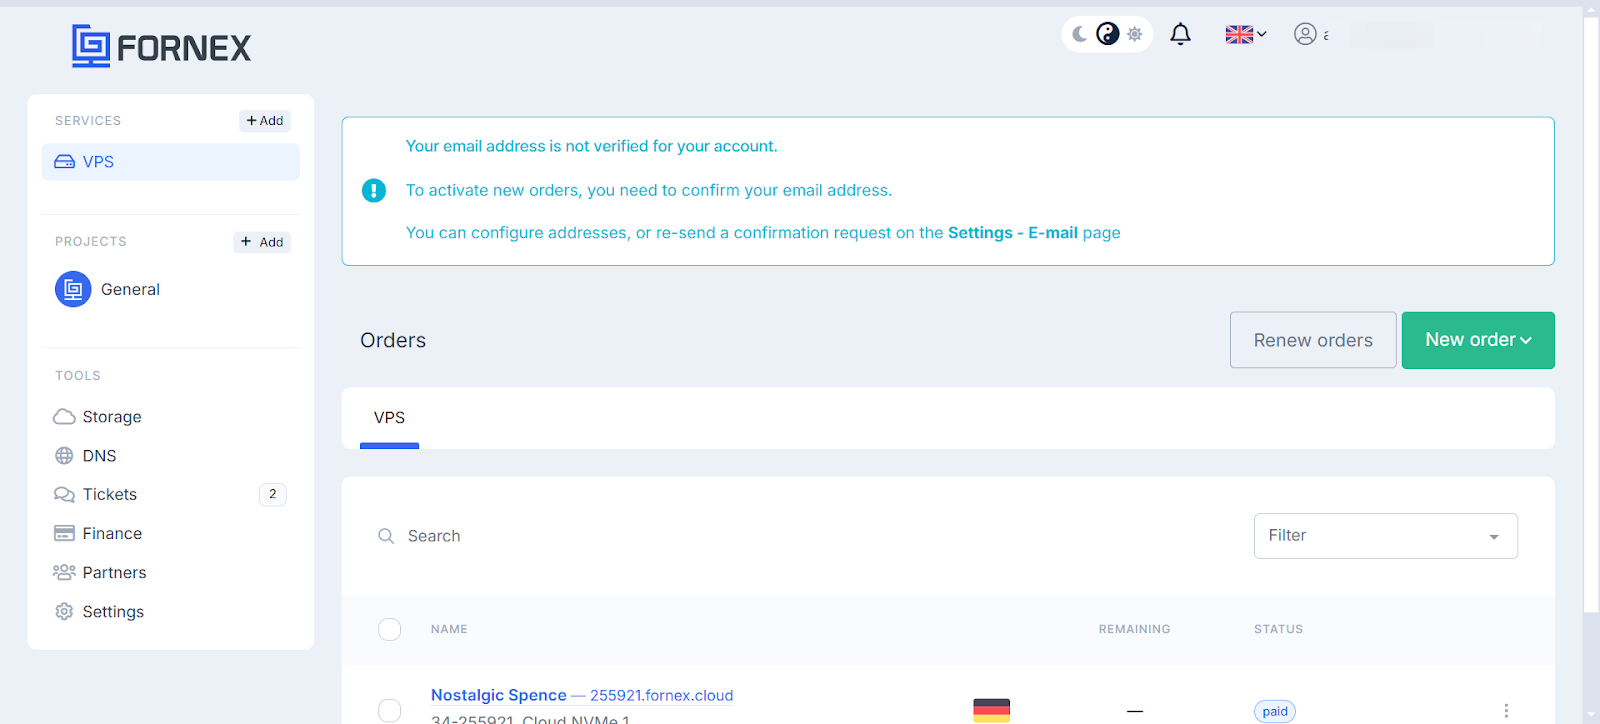The width and height of the screenshot is (1600, 724).
Task: Click the Fornex logo
Action: (161, 46)
